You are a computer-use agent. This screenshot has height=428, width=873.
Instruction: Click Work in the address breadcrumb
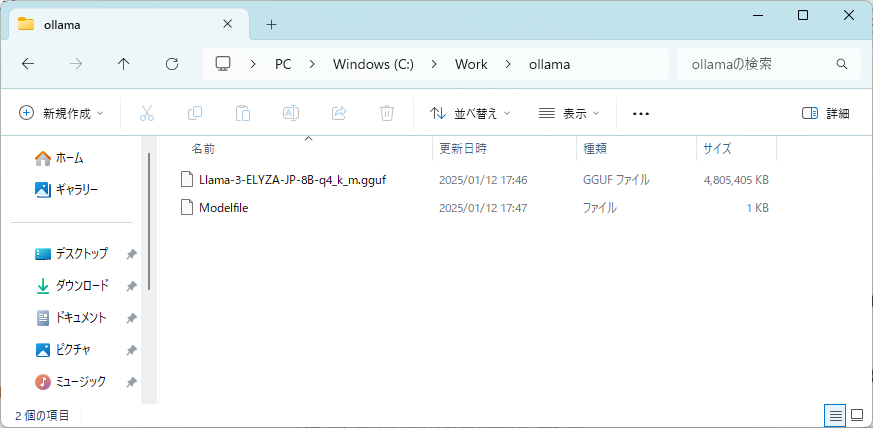click(x=471, y=65)
